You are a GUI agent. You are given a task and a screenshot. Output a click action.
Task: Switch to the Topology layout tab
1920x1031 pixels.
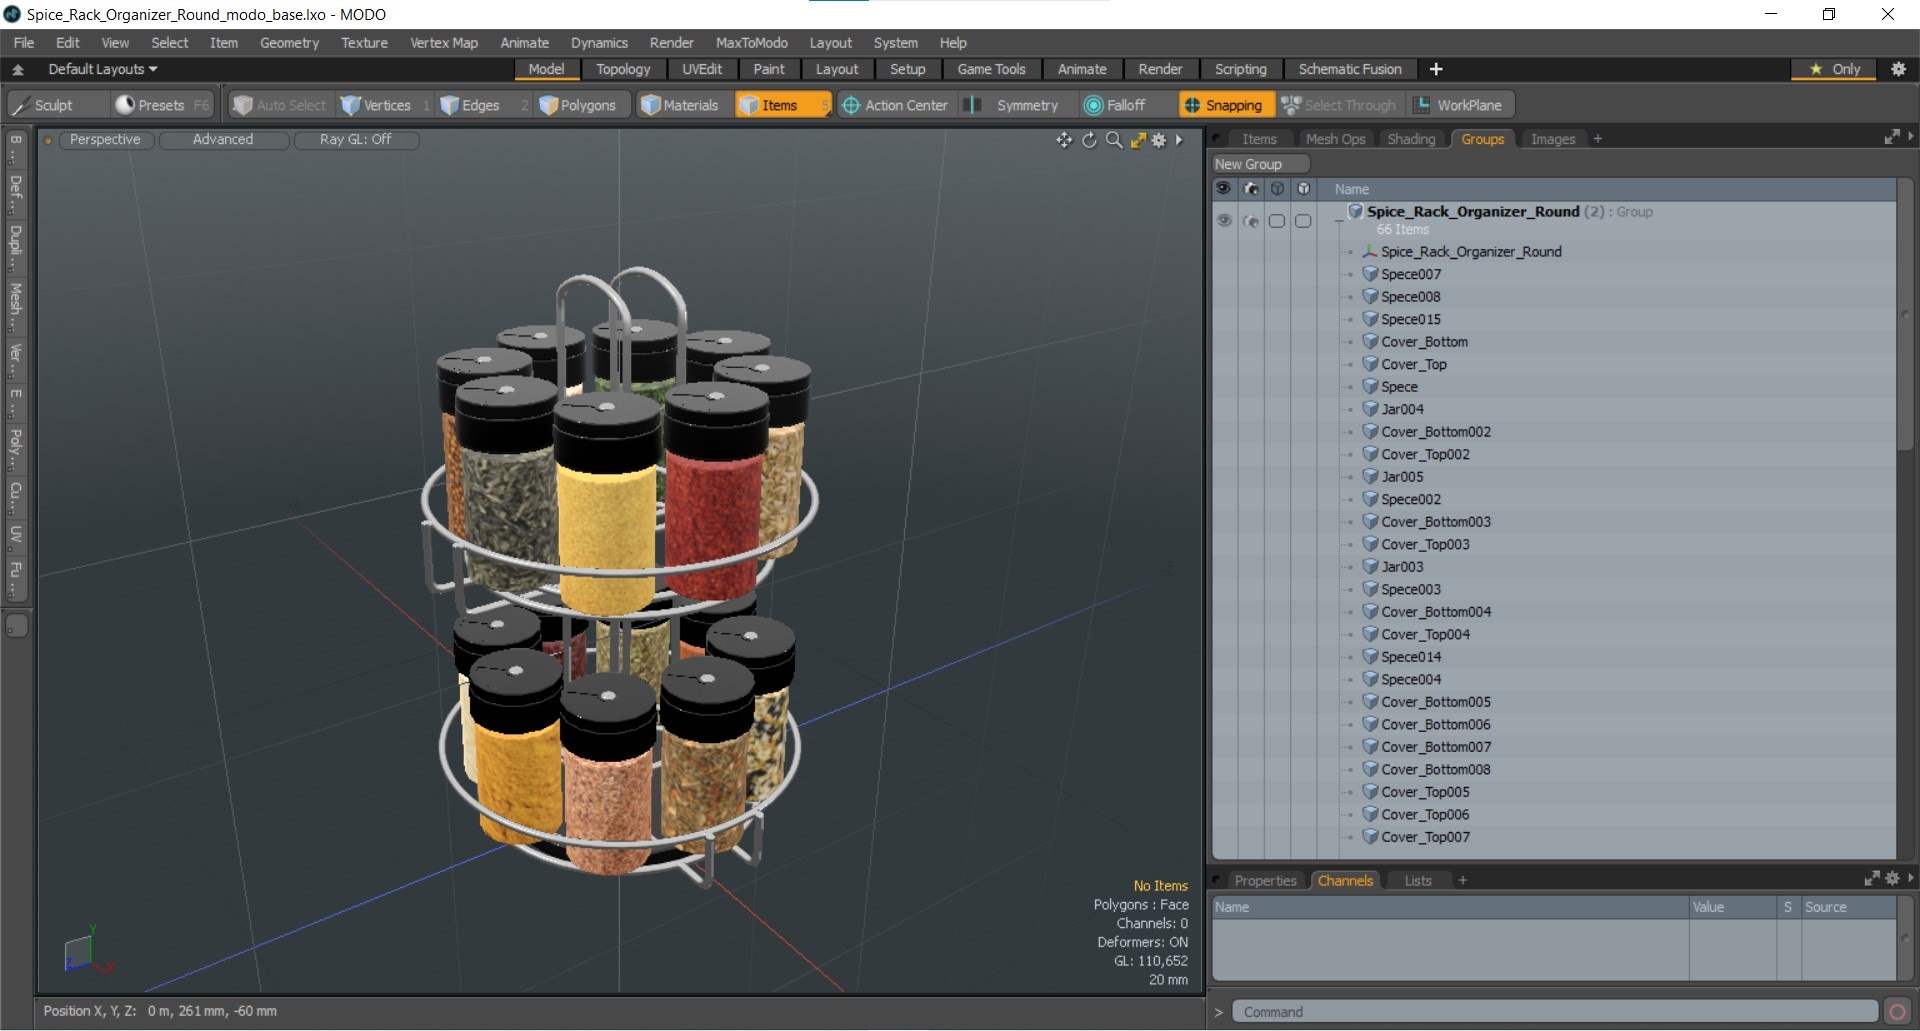(x=623, y=69)
